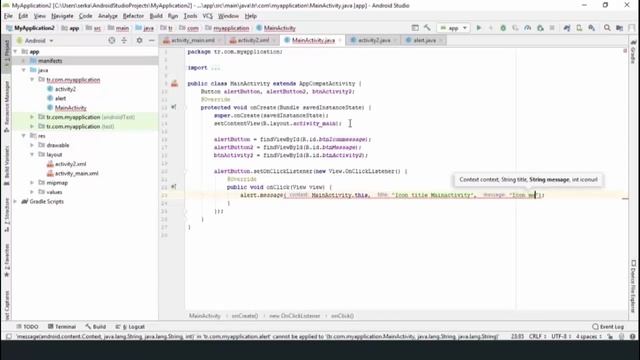Click the override gutter icon beside onClick
The height and width of the screenshot is (360, 640).
coord(173,187)
